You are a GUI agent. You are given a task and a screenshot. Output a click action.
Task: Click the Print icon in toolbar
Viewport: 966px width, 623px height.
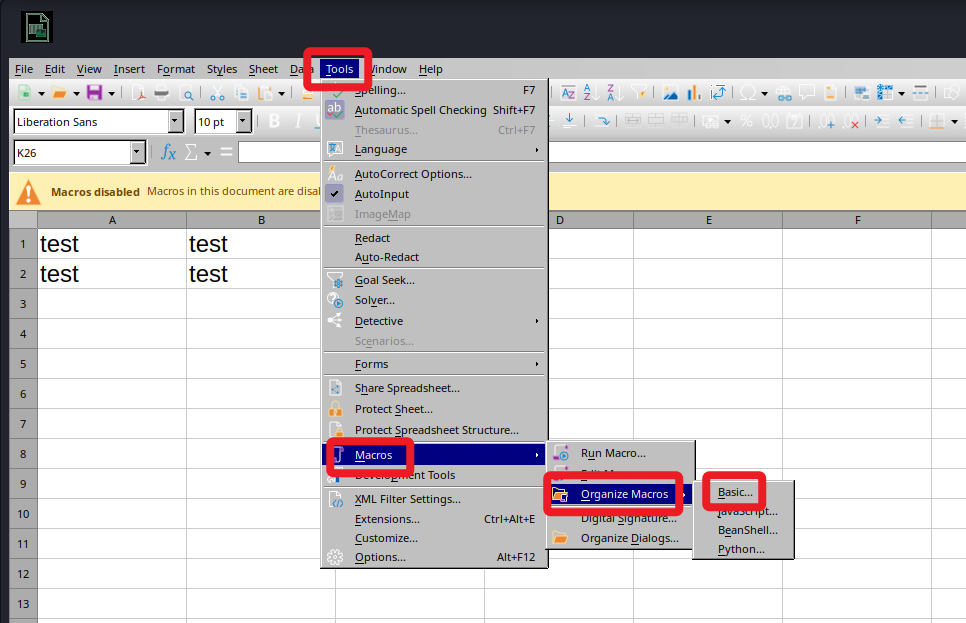point(161,93)
